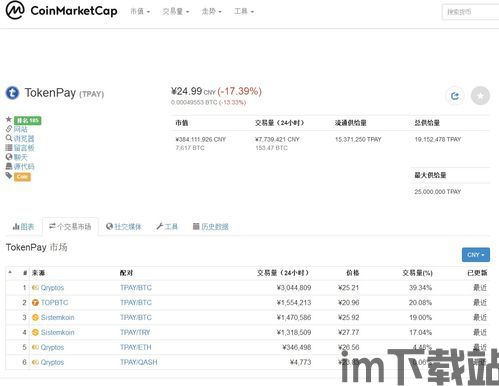
Task: Click Sistemkoin icon in row 4
Action: (35, 332)
